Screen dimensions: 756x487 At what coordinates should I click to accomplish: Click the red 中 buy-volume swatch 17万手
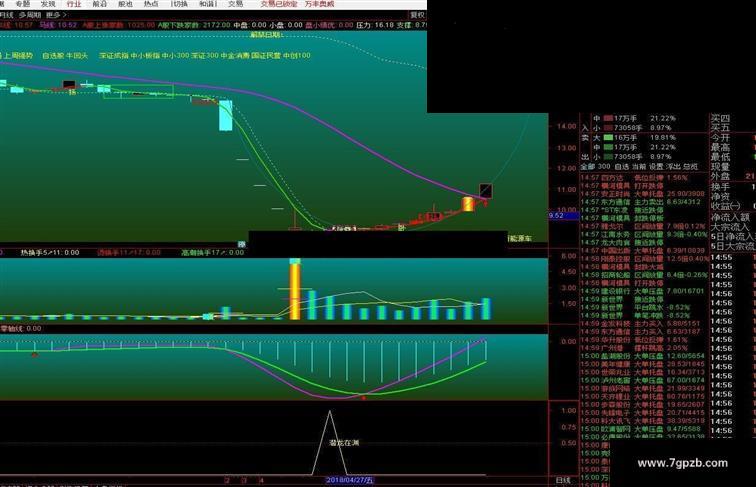(x=608, y=118)
